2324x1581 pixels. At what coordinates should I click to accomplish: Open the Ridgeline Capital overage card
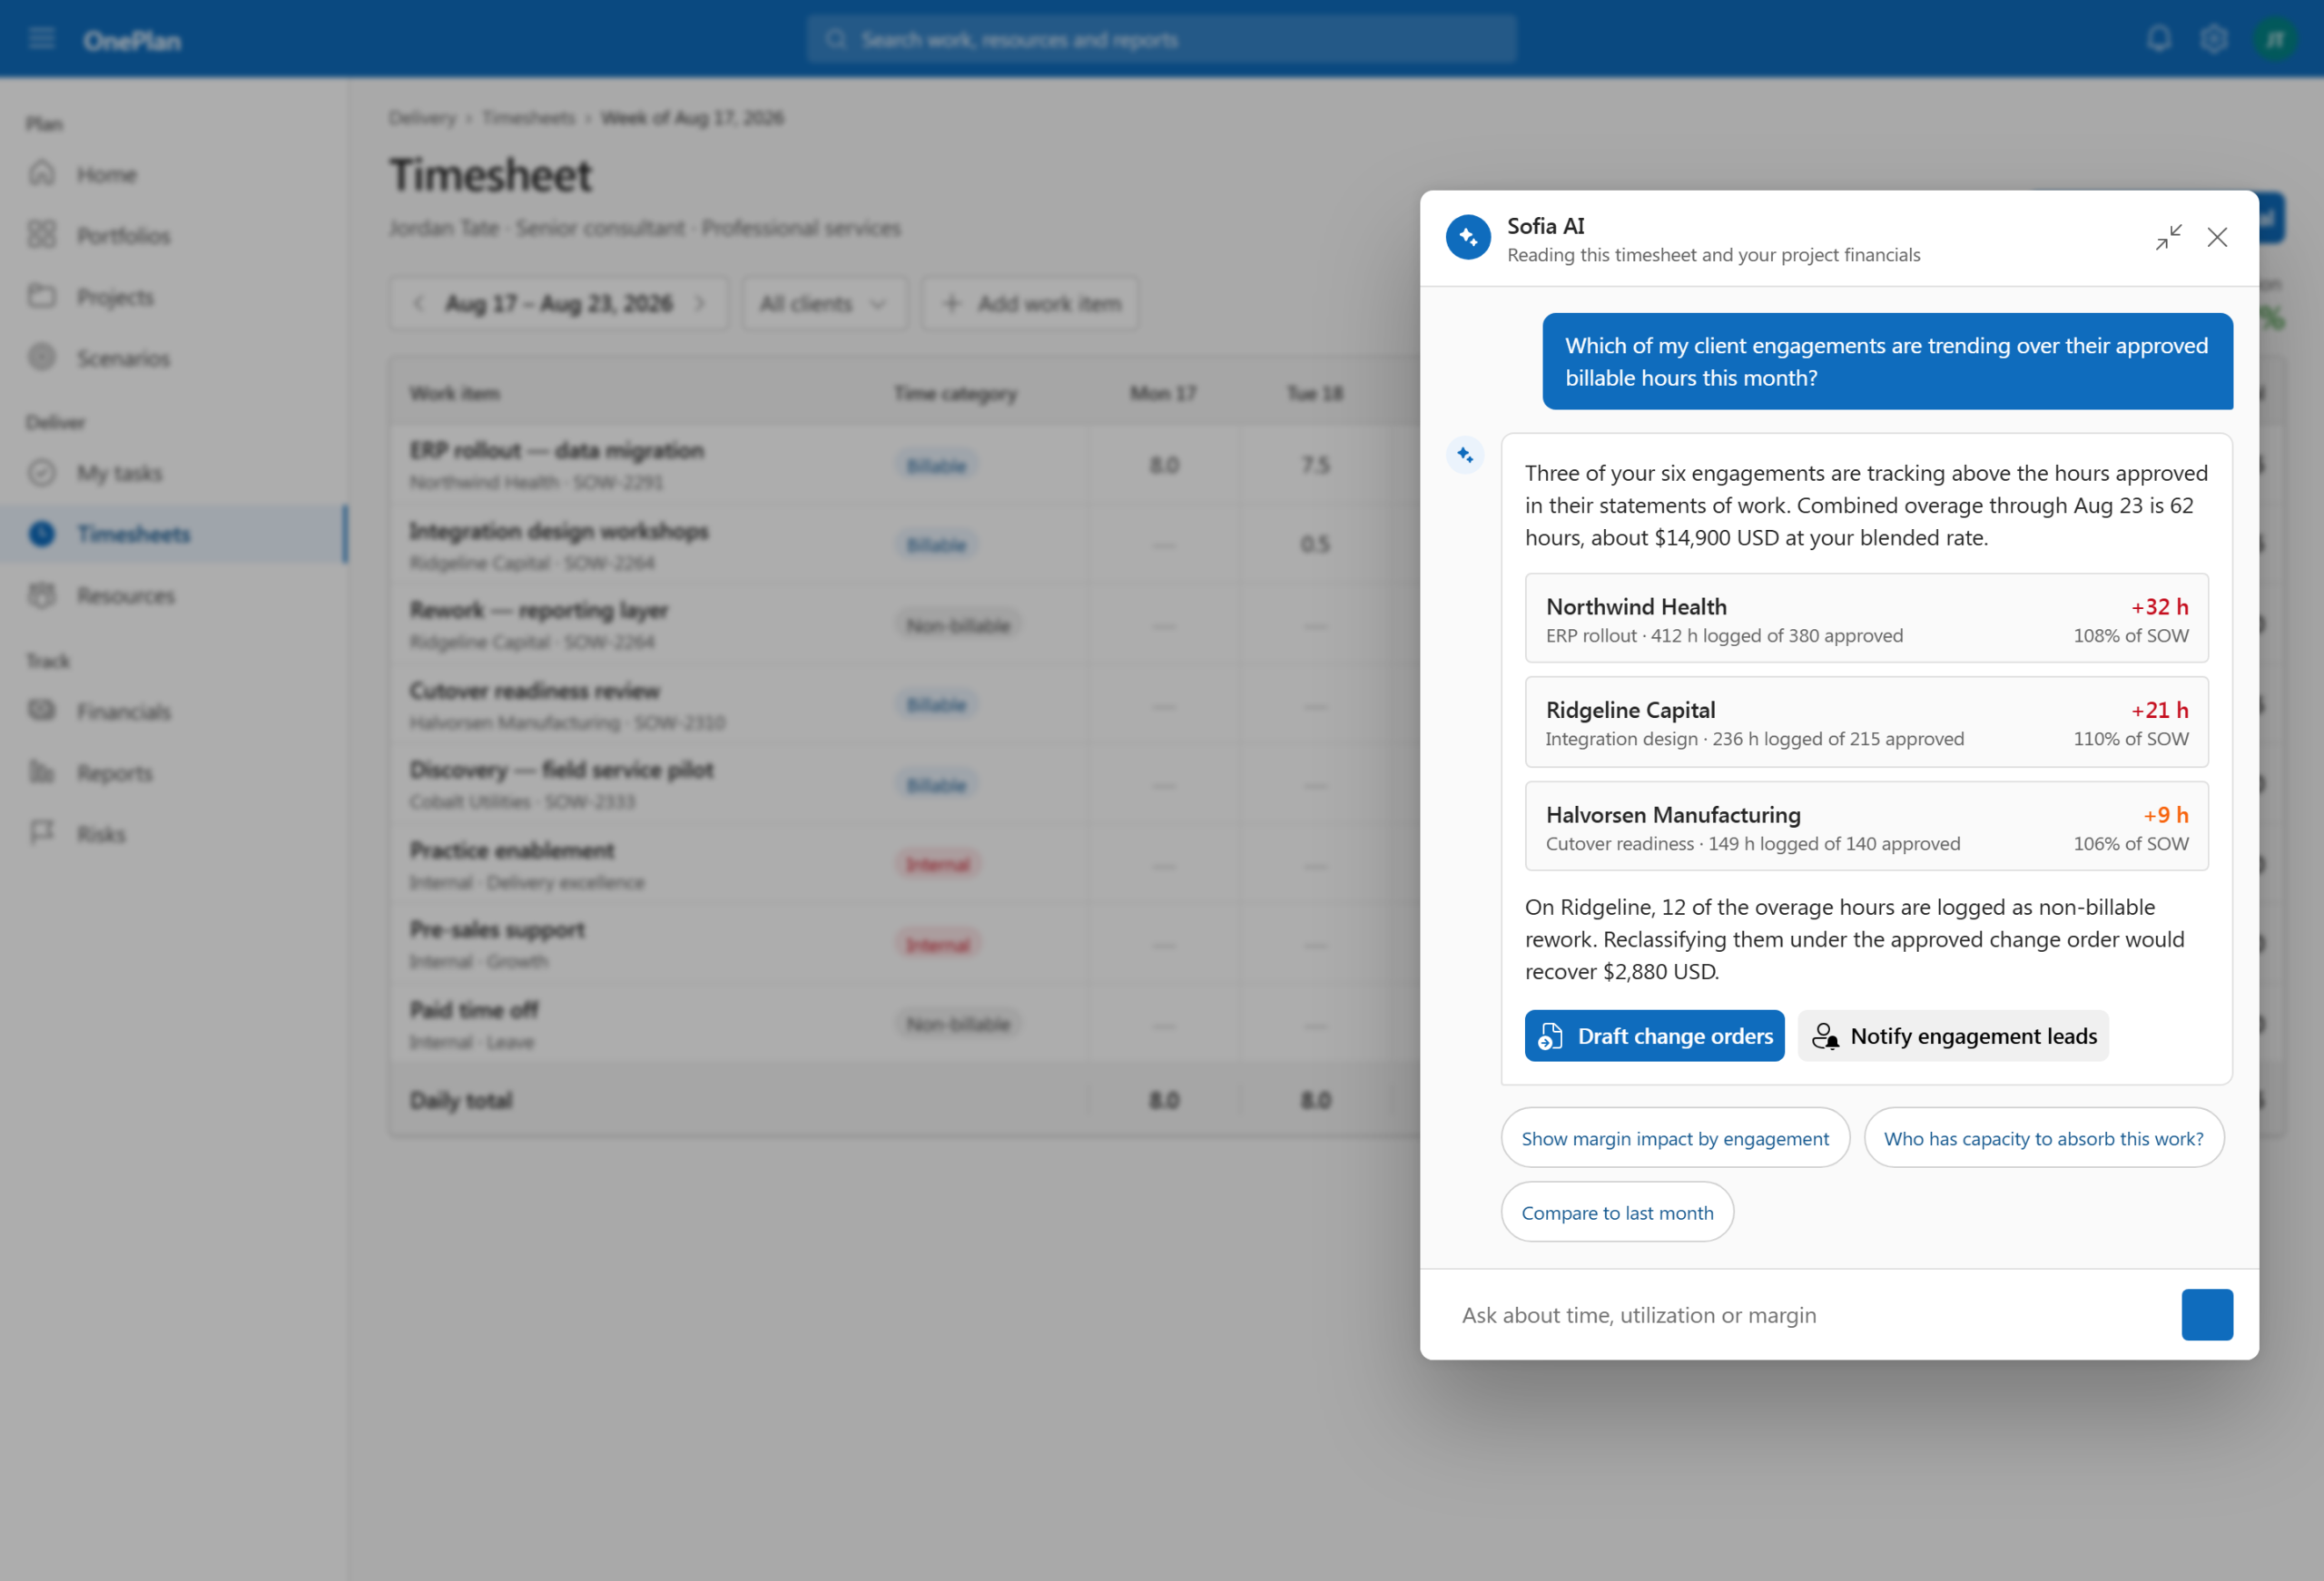click(x=1866, y=722)
